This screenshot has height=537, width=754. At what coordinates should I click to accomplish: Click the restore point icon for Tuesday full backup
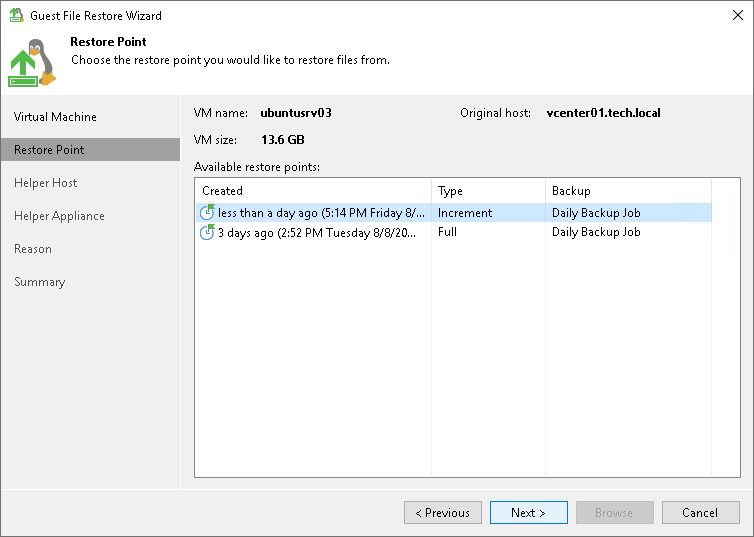pyautogui.click(x=207, y=232)
